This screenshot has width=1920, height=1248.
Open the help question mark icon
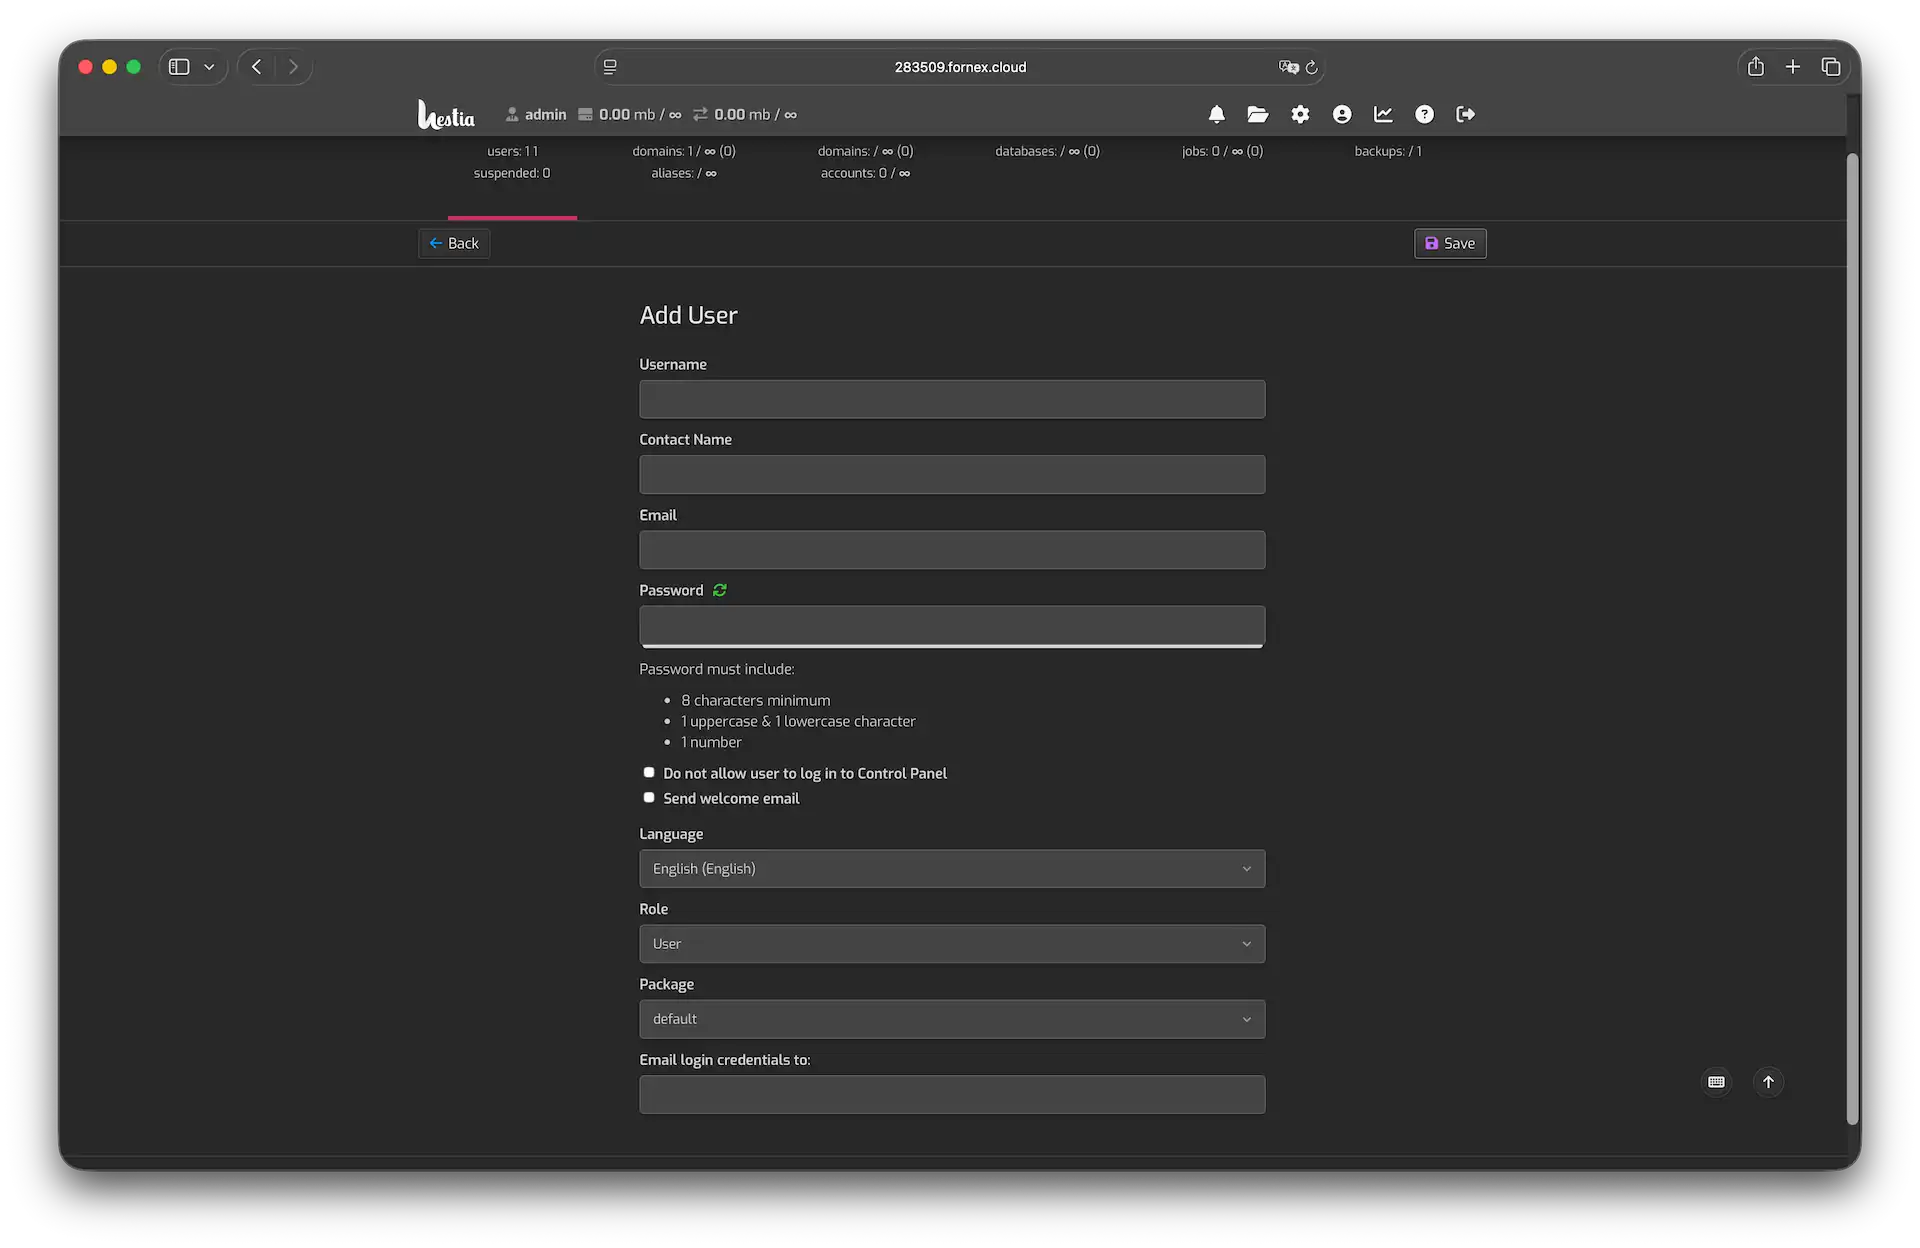pos(1424,115)
